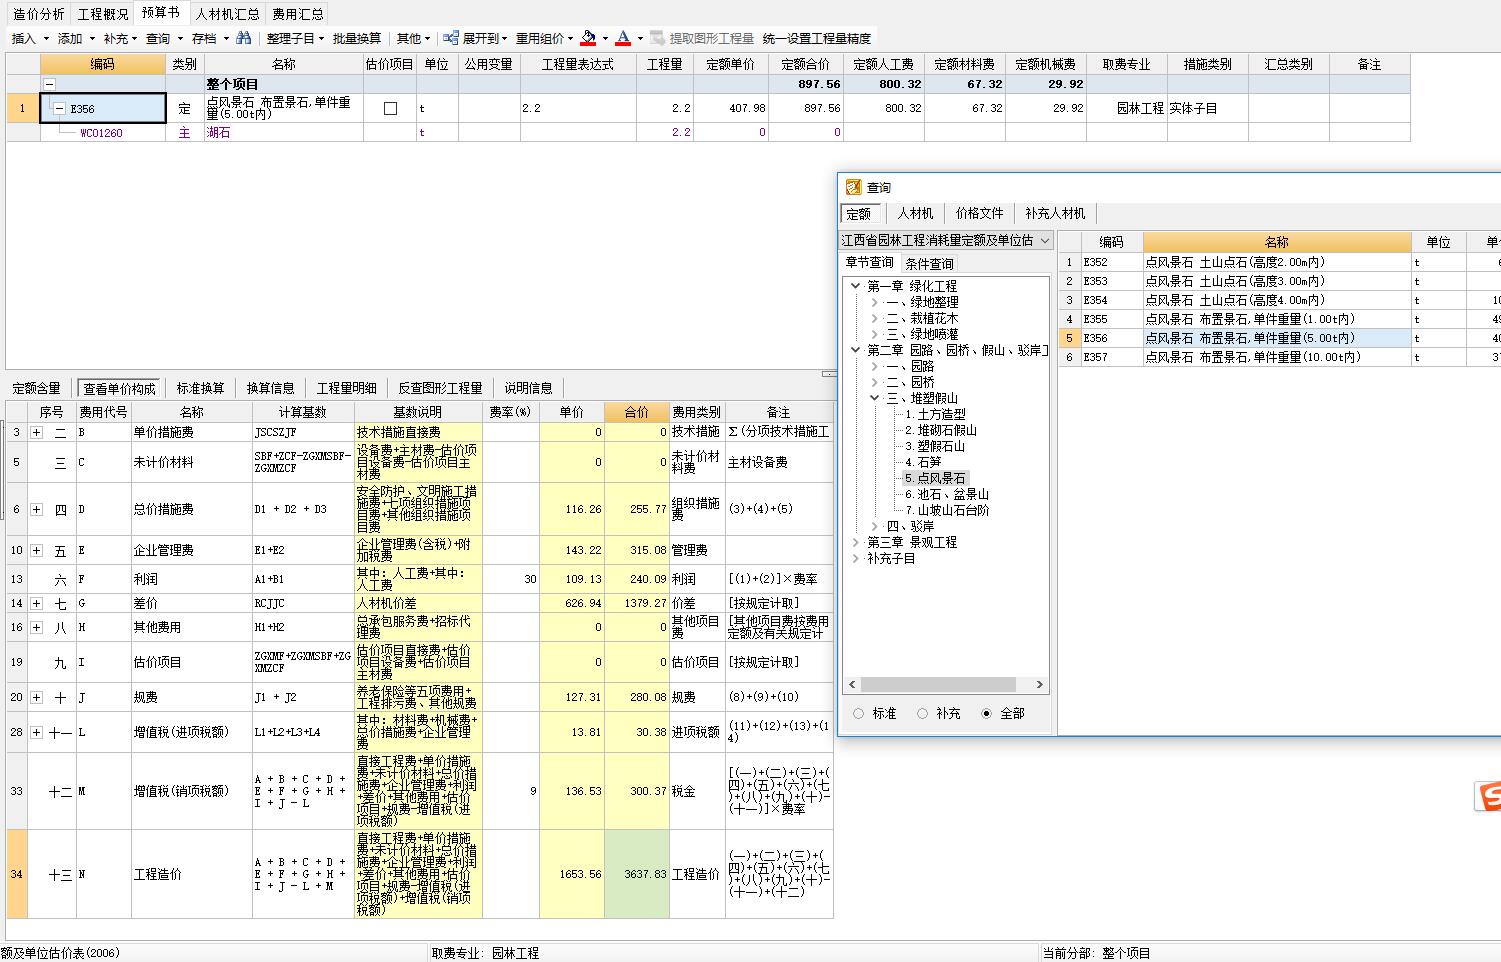This screenshot has height=962, width=1501.
Task: Switch to the 造价分析 tab
Action: (x=39, y=14)
